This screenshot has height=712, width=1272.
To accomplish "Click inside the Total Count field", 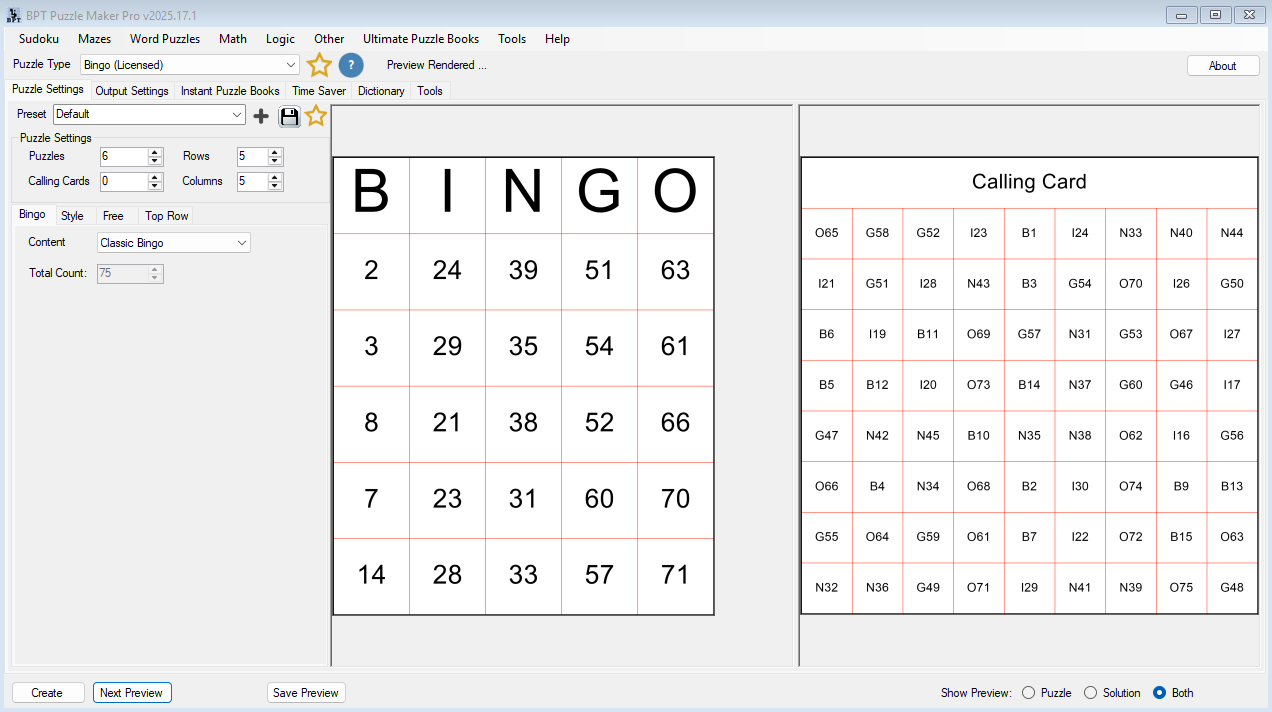I will pyautogui.click(x=120, y=272).
